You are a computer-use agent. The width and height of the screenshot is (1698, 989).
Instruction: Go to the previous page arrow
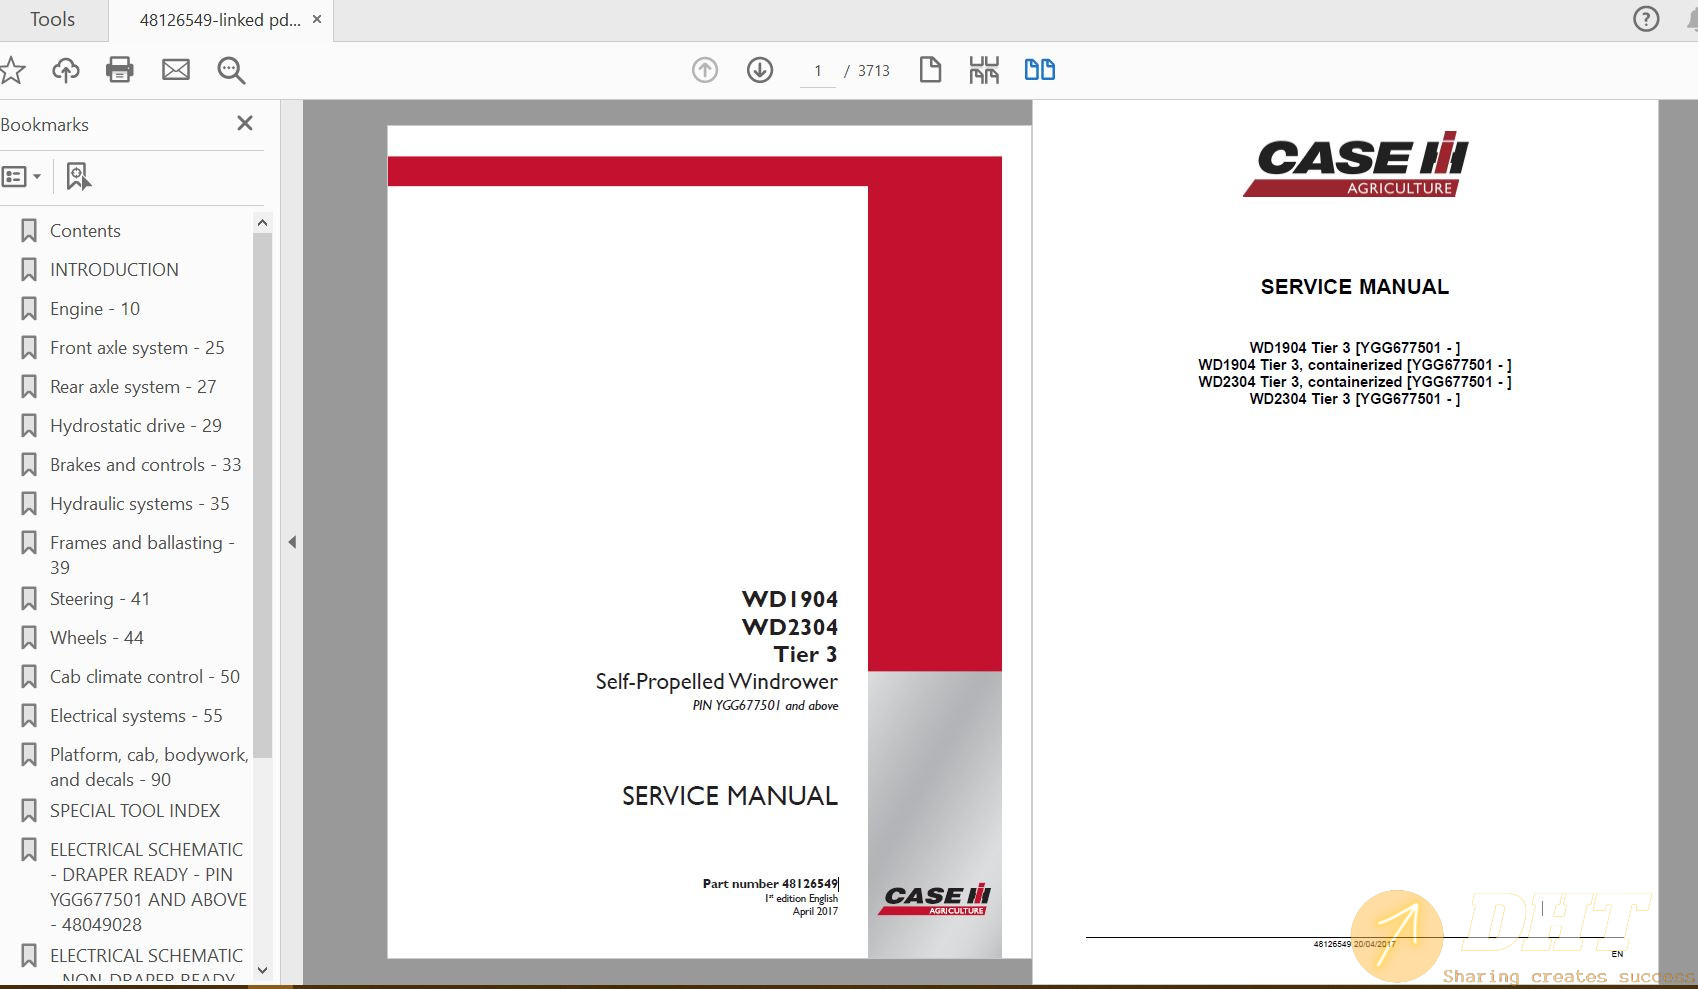pyautogui.click(x=705, y=70)
